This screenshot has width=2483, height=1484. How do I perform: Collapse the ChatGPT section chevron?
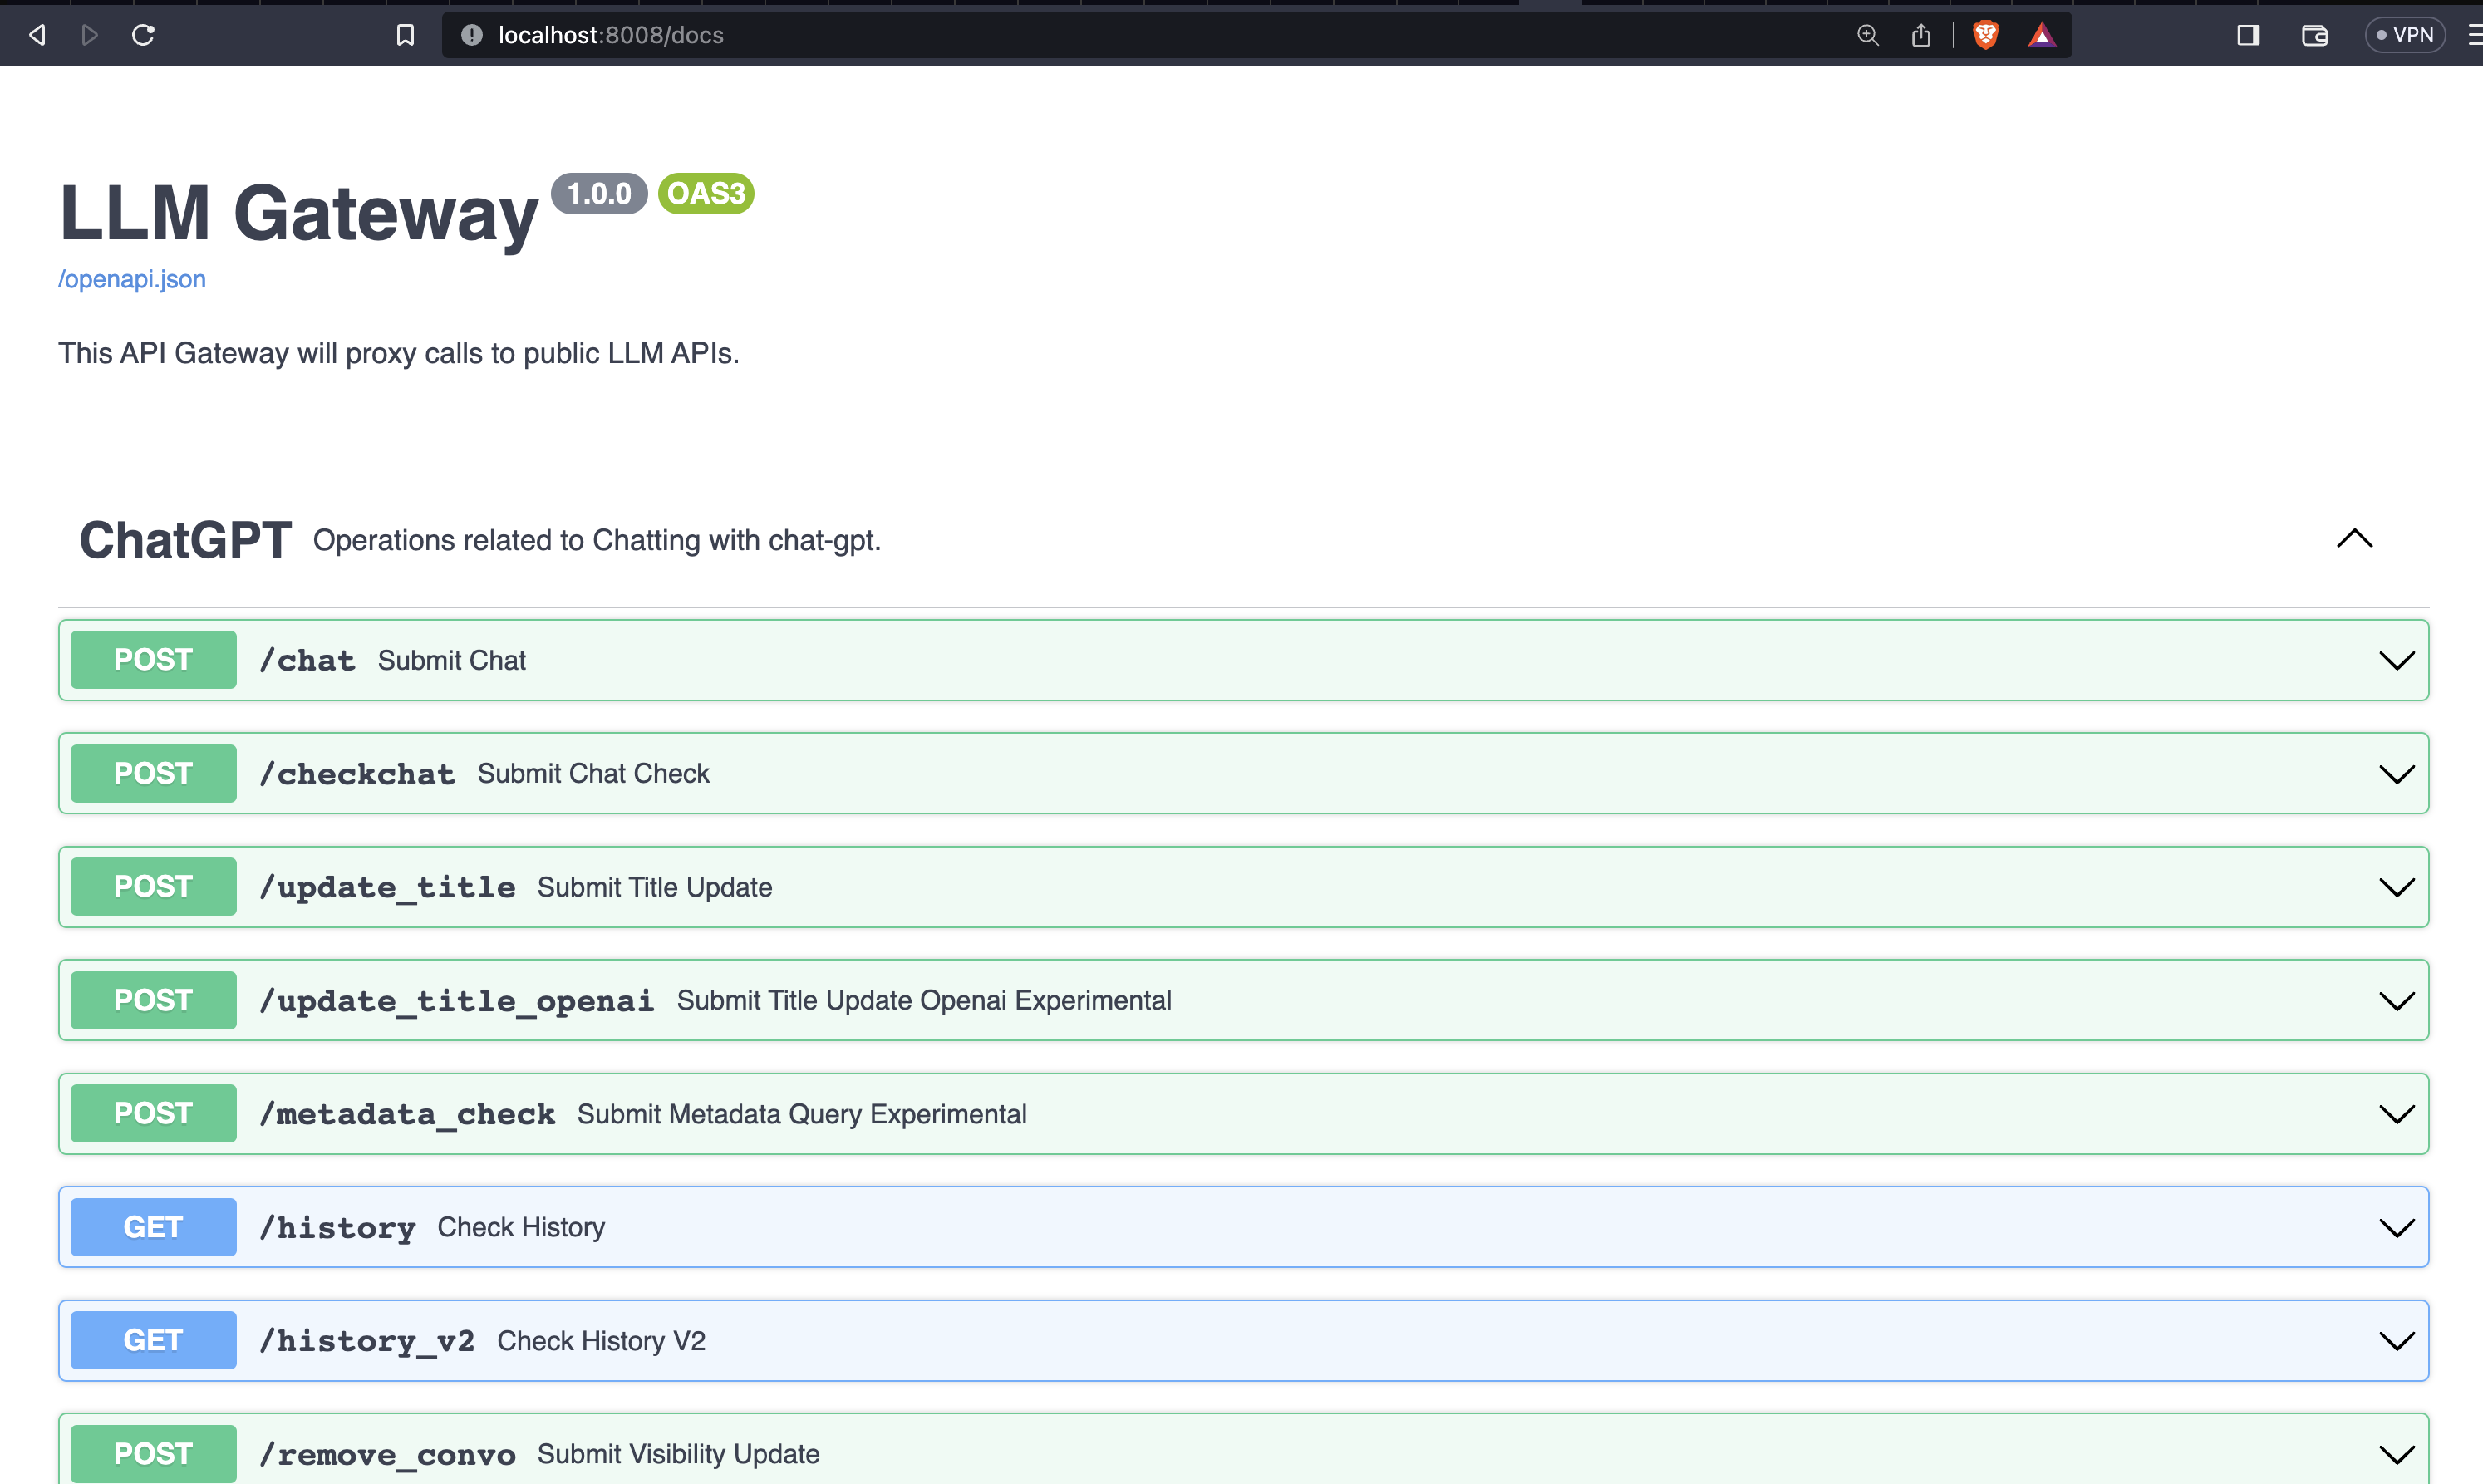click(2354, 539)
